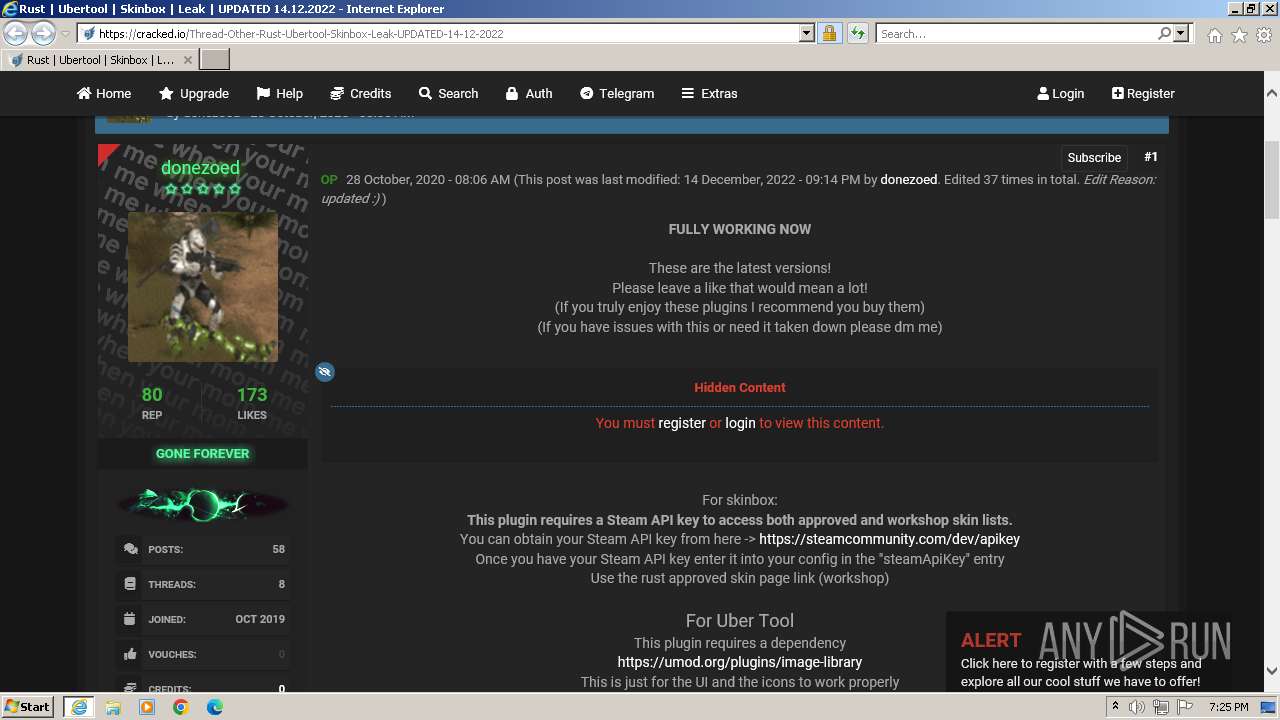Click the volume speaker tray icon
This screenshot has height=720, width=1280.
coord(1137,707)
